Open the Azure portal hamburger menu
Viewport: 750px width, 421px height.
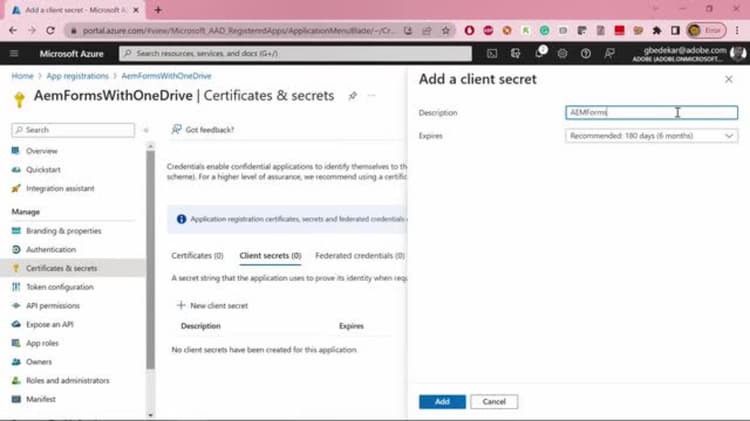[x=14, y=54]
